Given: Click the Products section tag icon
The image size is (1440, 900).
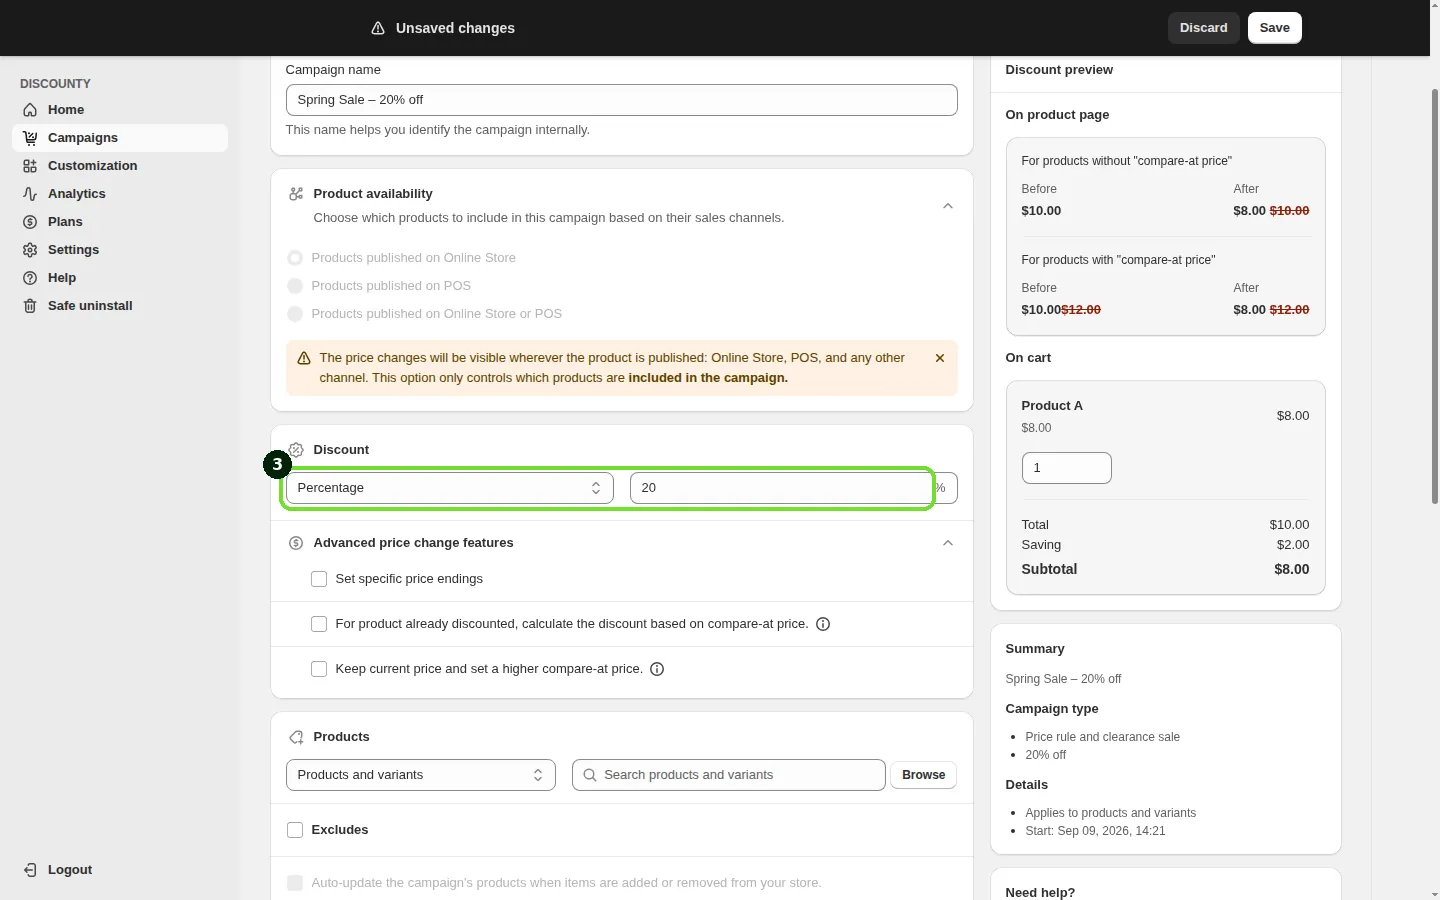Looking at the screenshot, I should 296,737.
